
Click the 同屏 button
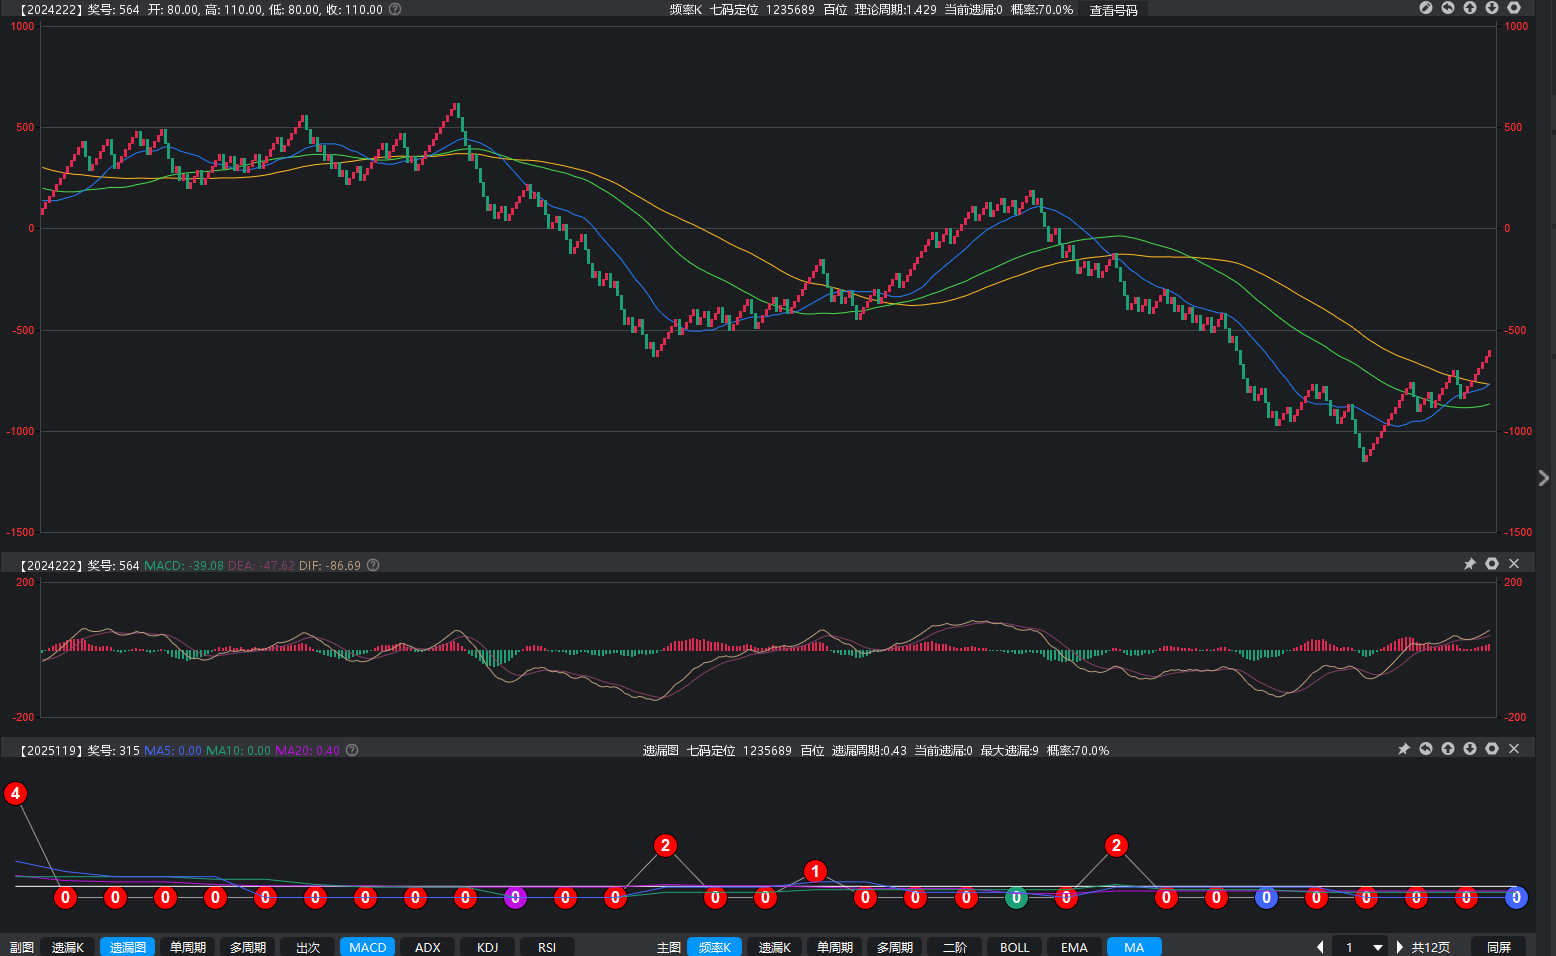click(1499, 947)
